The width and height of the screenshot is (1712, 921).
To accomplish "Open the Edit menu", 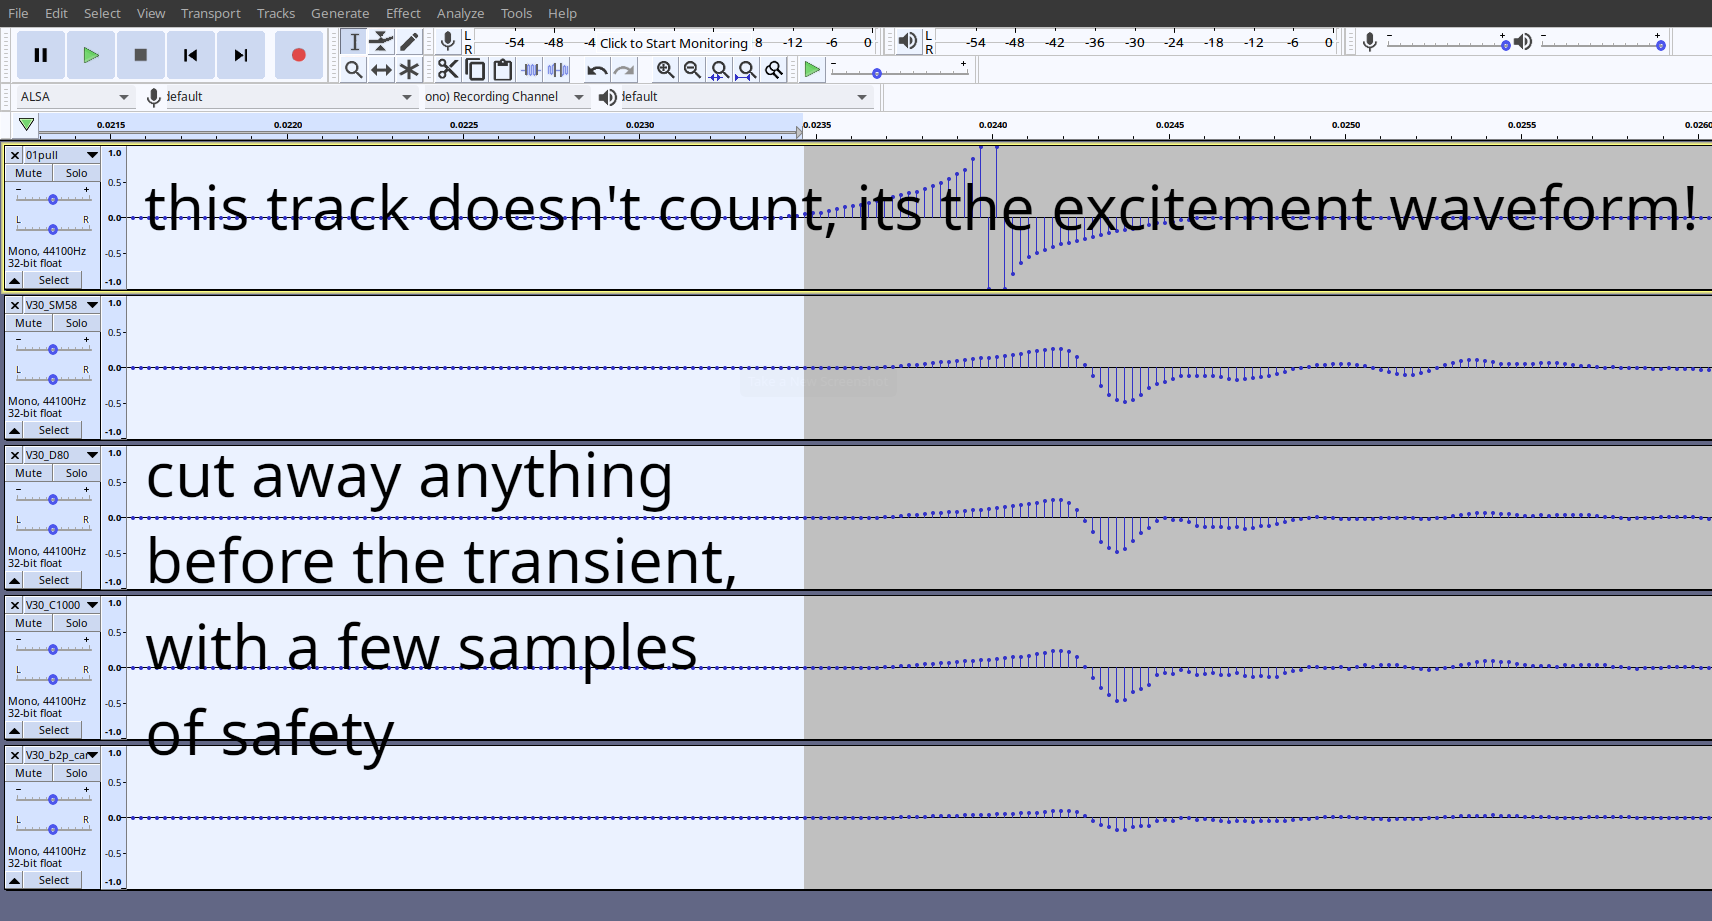I will [56, 13].
